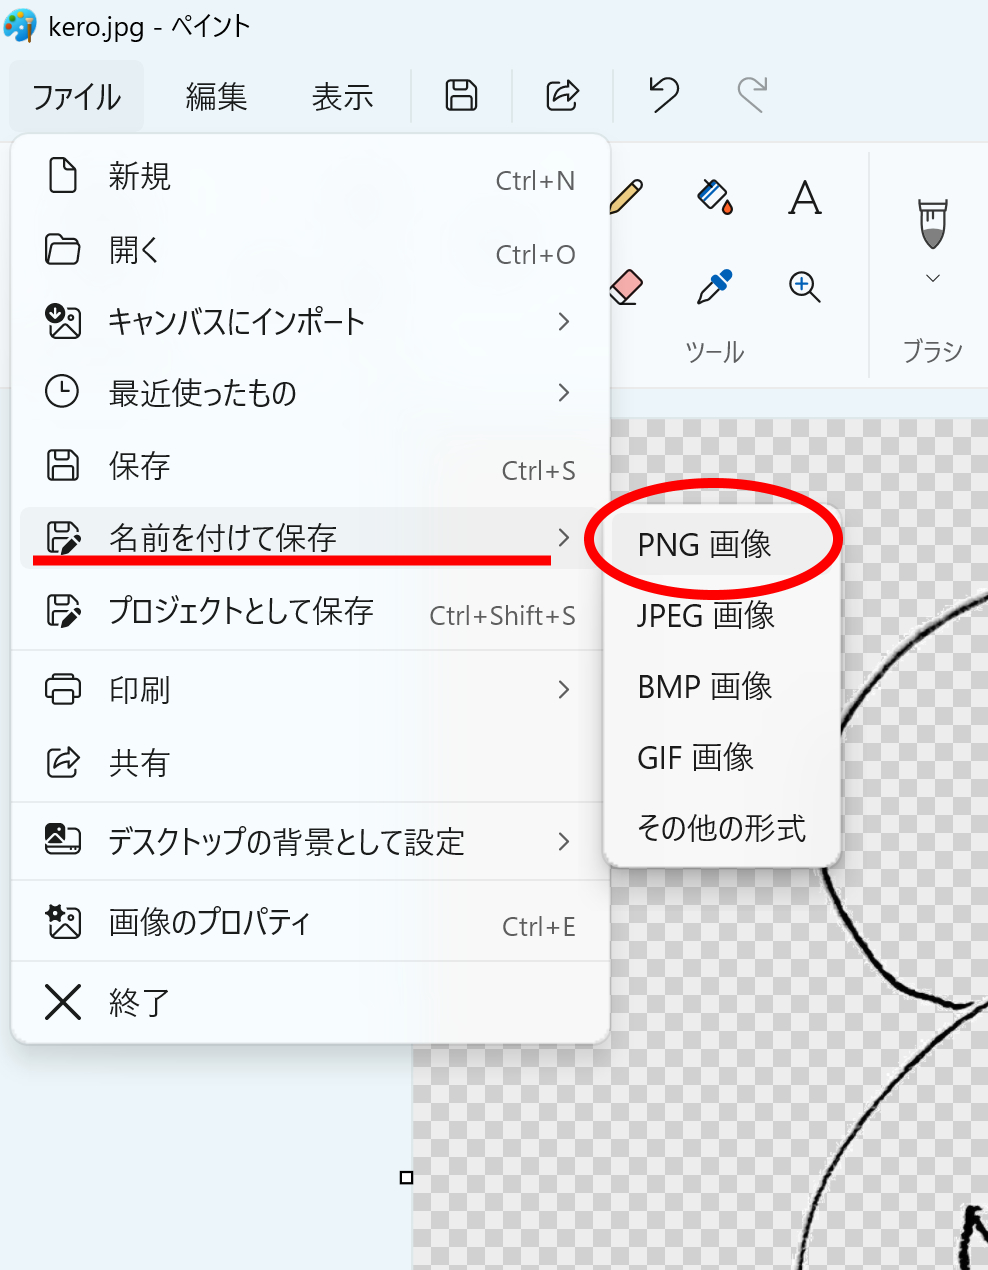Click the Share icon in the top toolbar
Screen dimensions: 988x1270
(562, 96)
